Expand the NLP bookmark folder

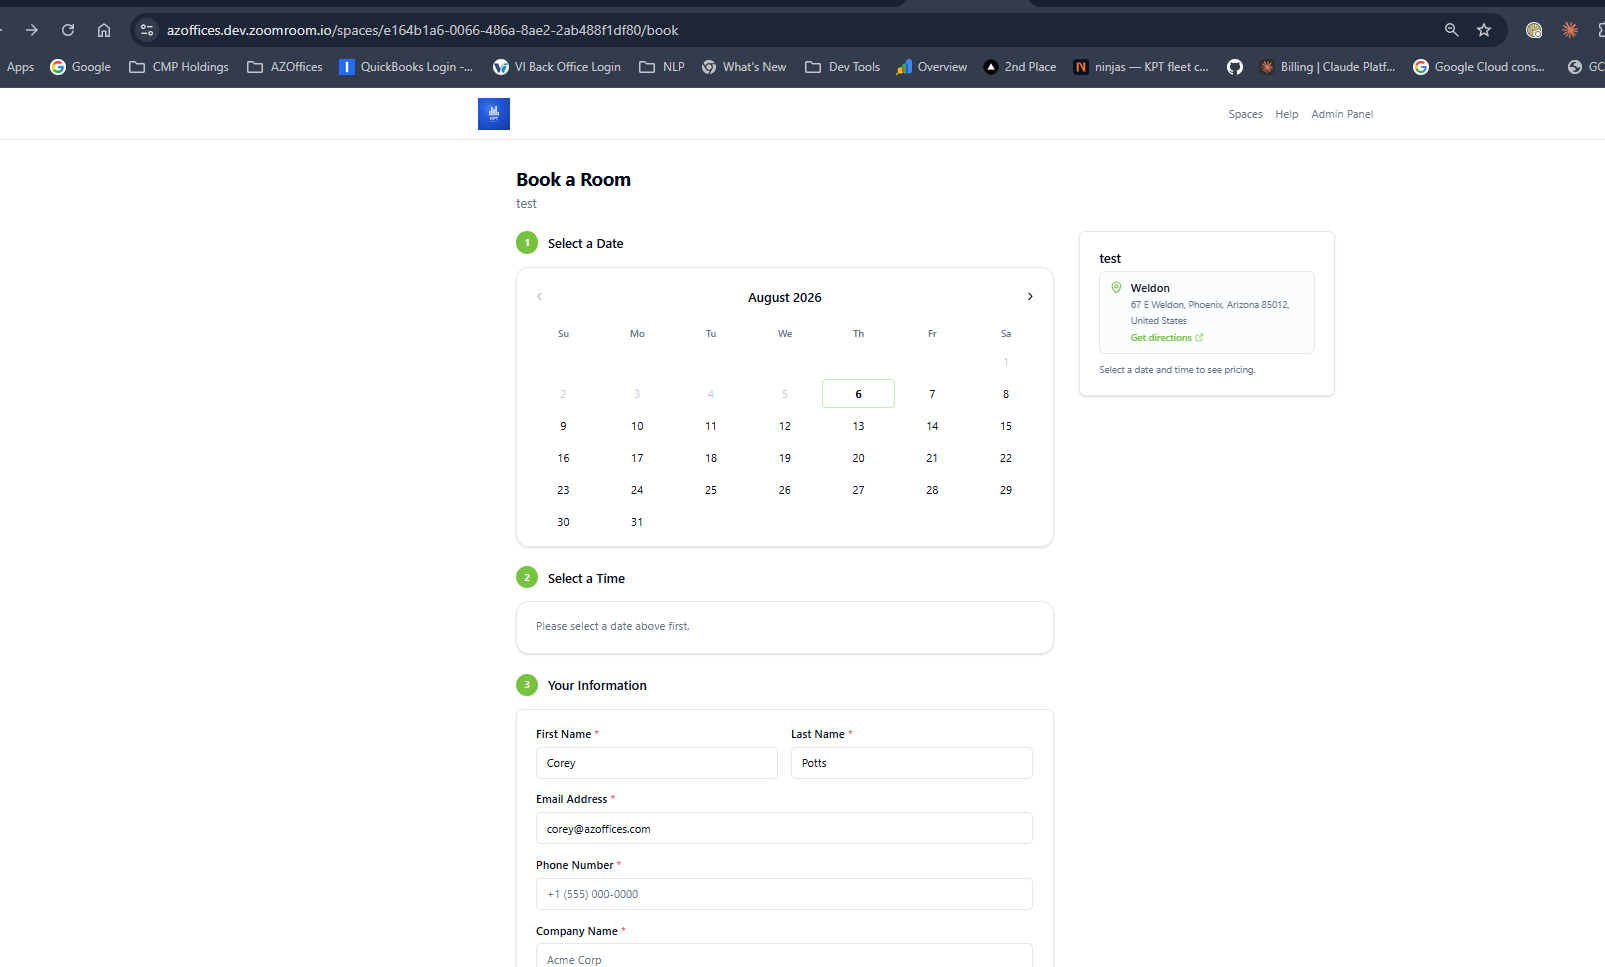coord(662,67)
